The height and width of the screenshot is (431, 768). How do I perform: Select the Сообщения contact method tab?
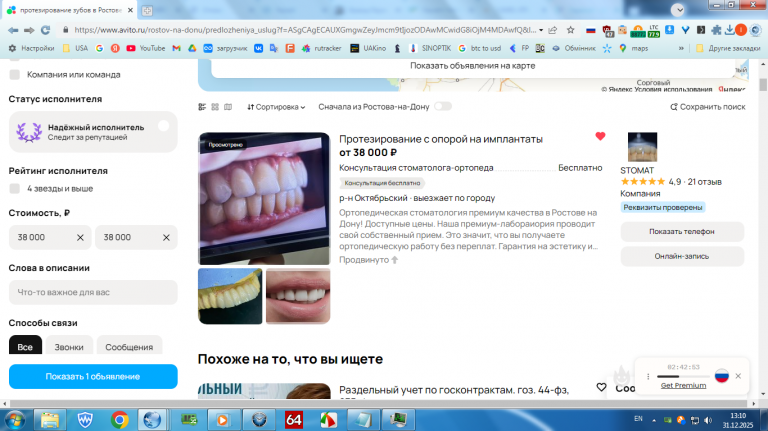tap(129, 346)
